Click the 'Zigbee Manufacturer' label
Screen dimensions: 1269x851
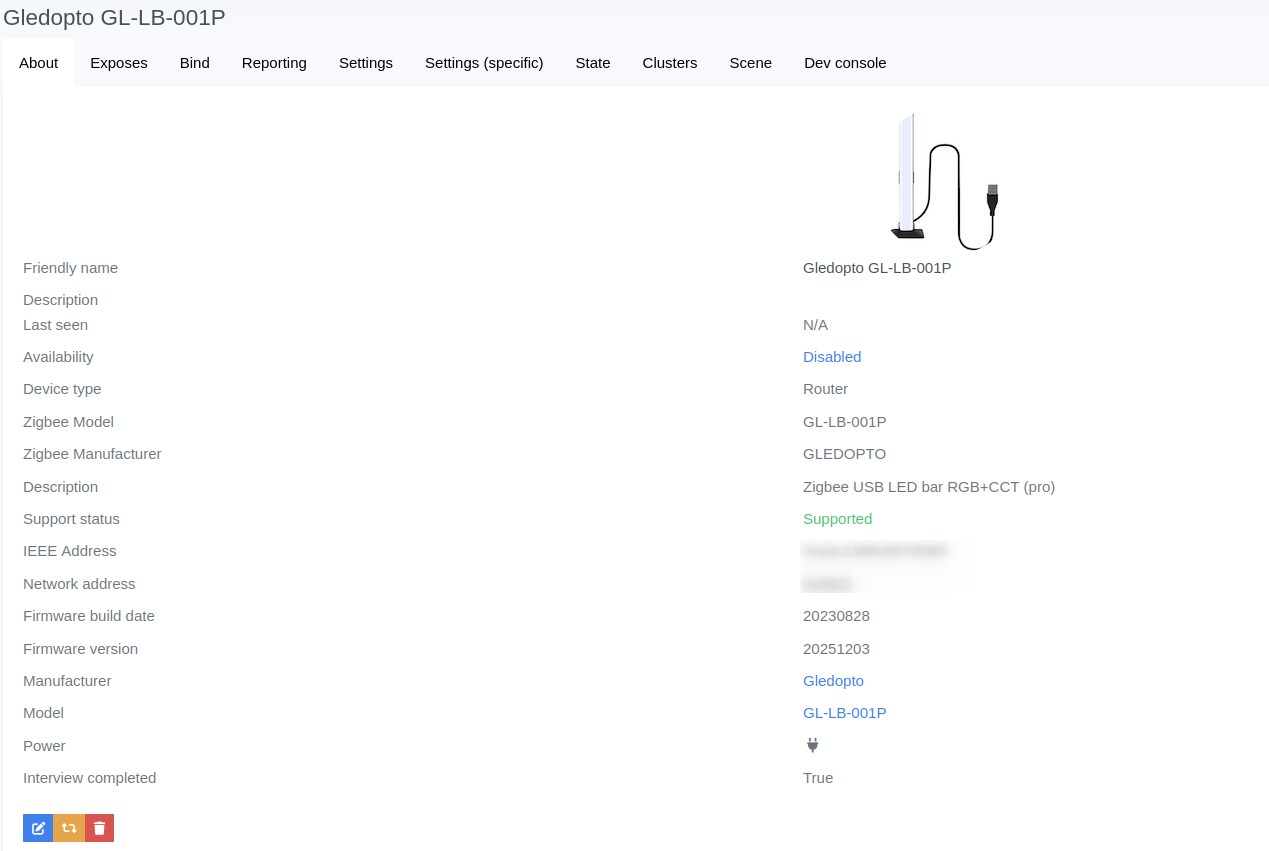92,454
